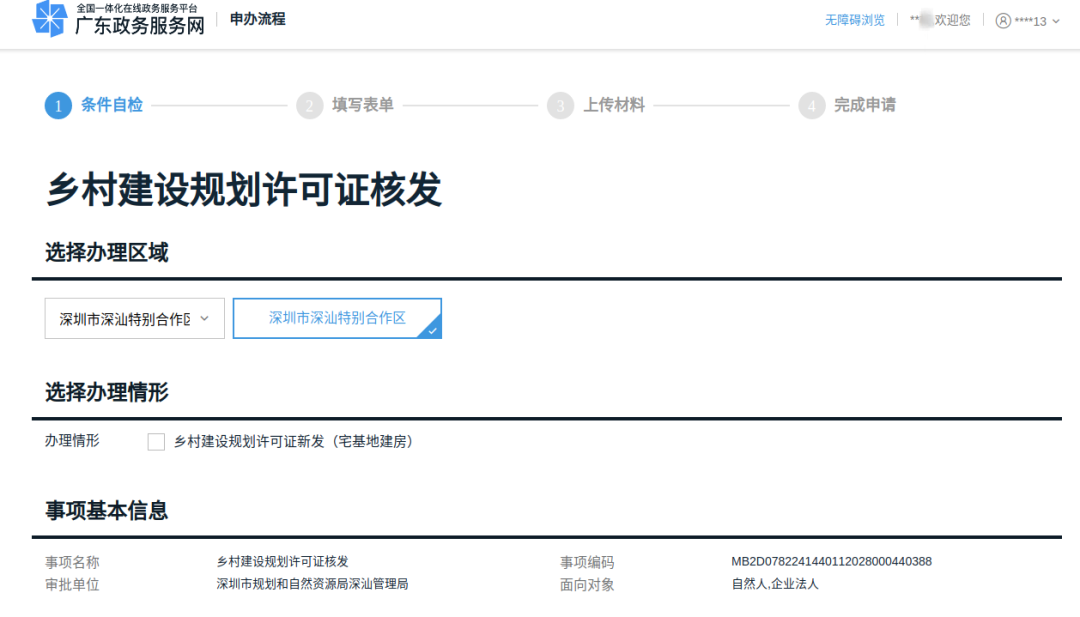Viewport: 1080px width, 617px height.
Task: Click the chevron arrow beside the username
Action: [x=1056, y=21]
